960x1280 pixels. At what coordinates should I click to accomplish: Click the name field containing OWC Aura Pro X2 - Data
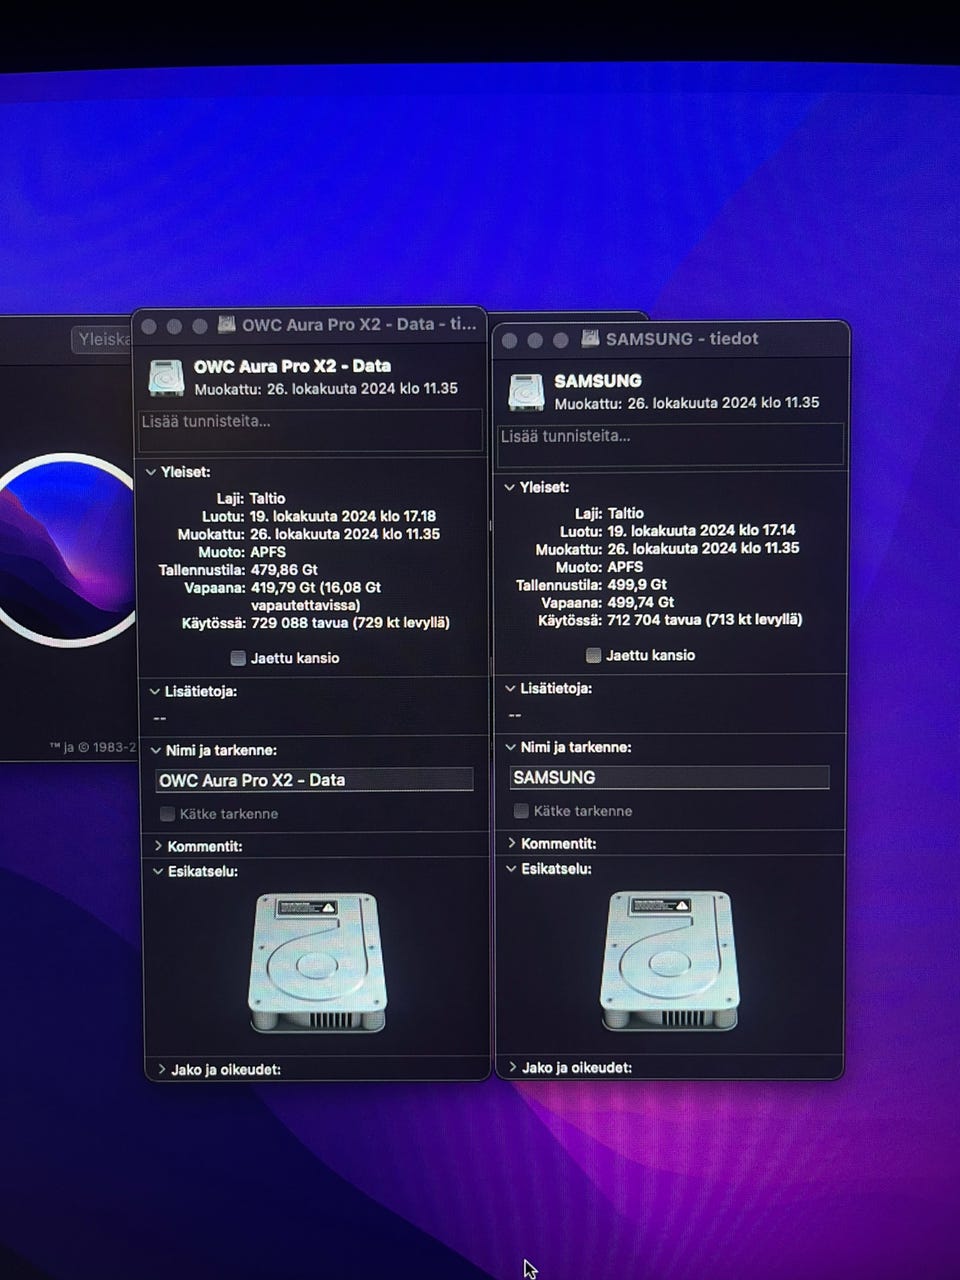pyautogui.click(x=314, y=780)
